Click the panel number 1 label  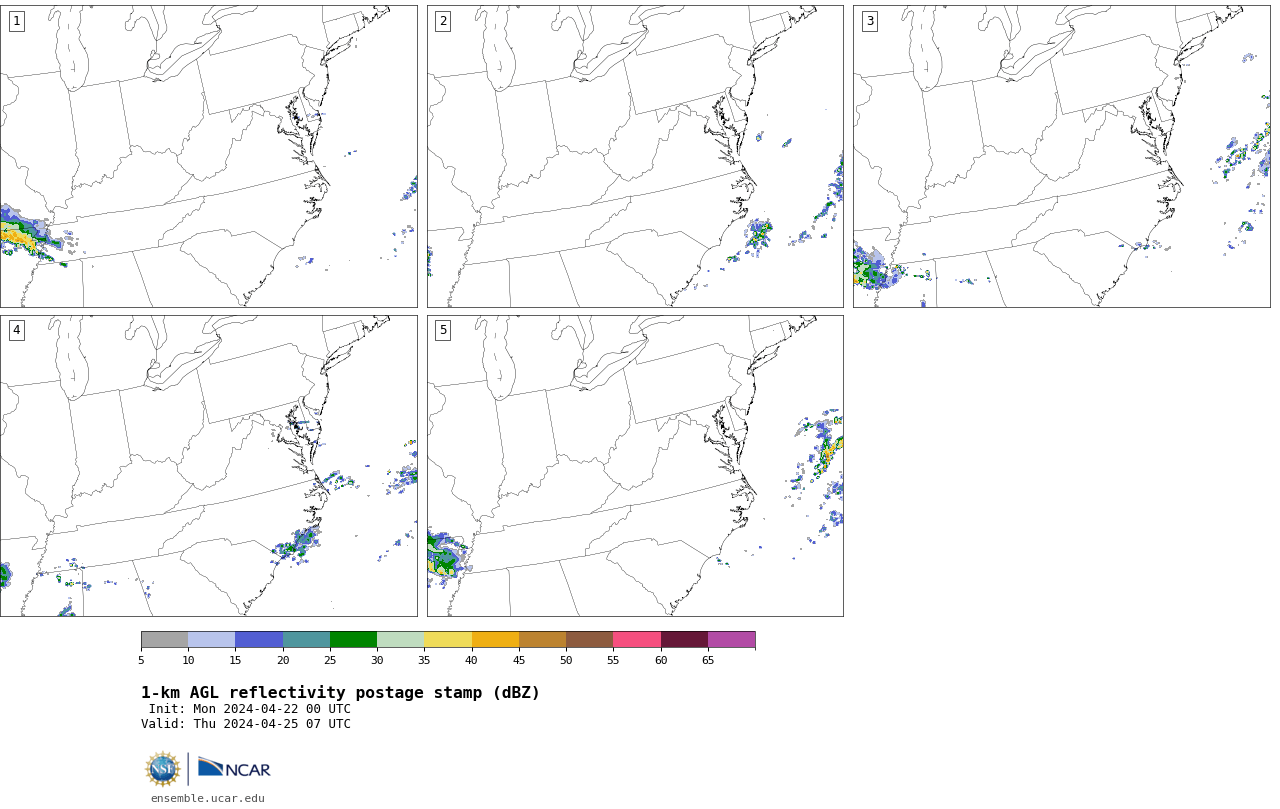[16, 21]
